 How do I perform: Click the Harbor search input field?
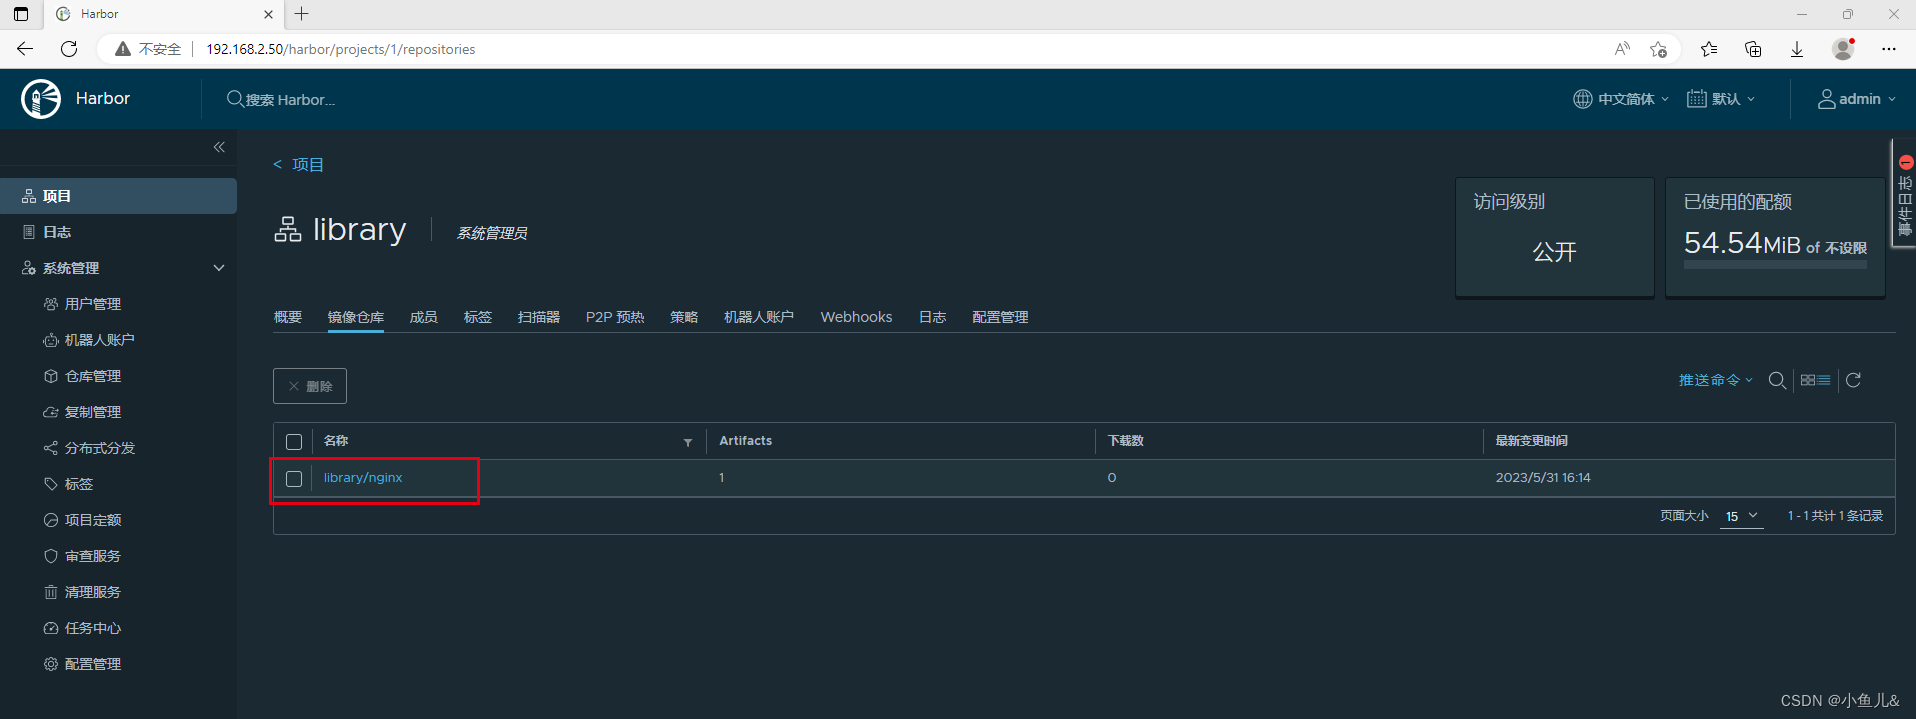[x=290, y=99]
